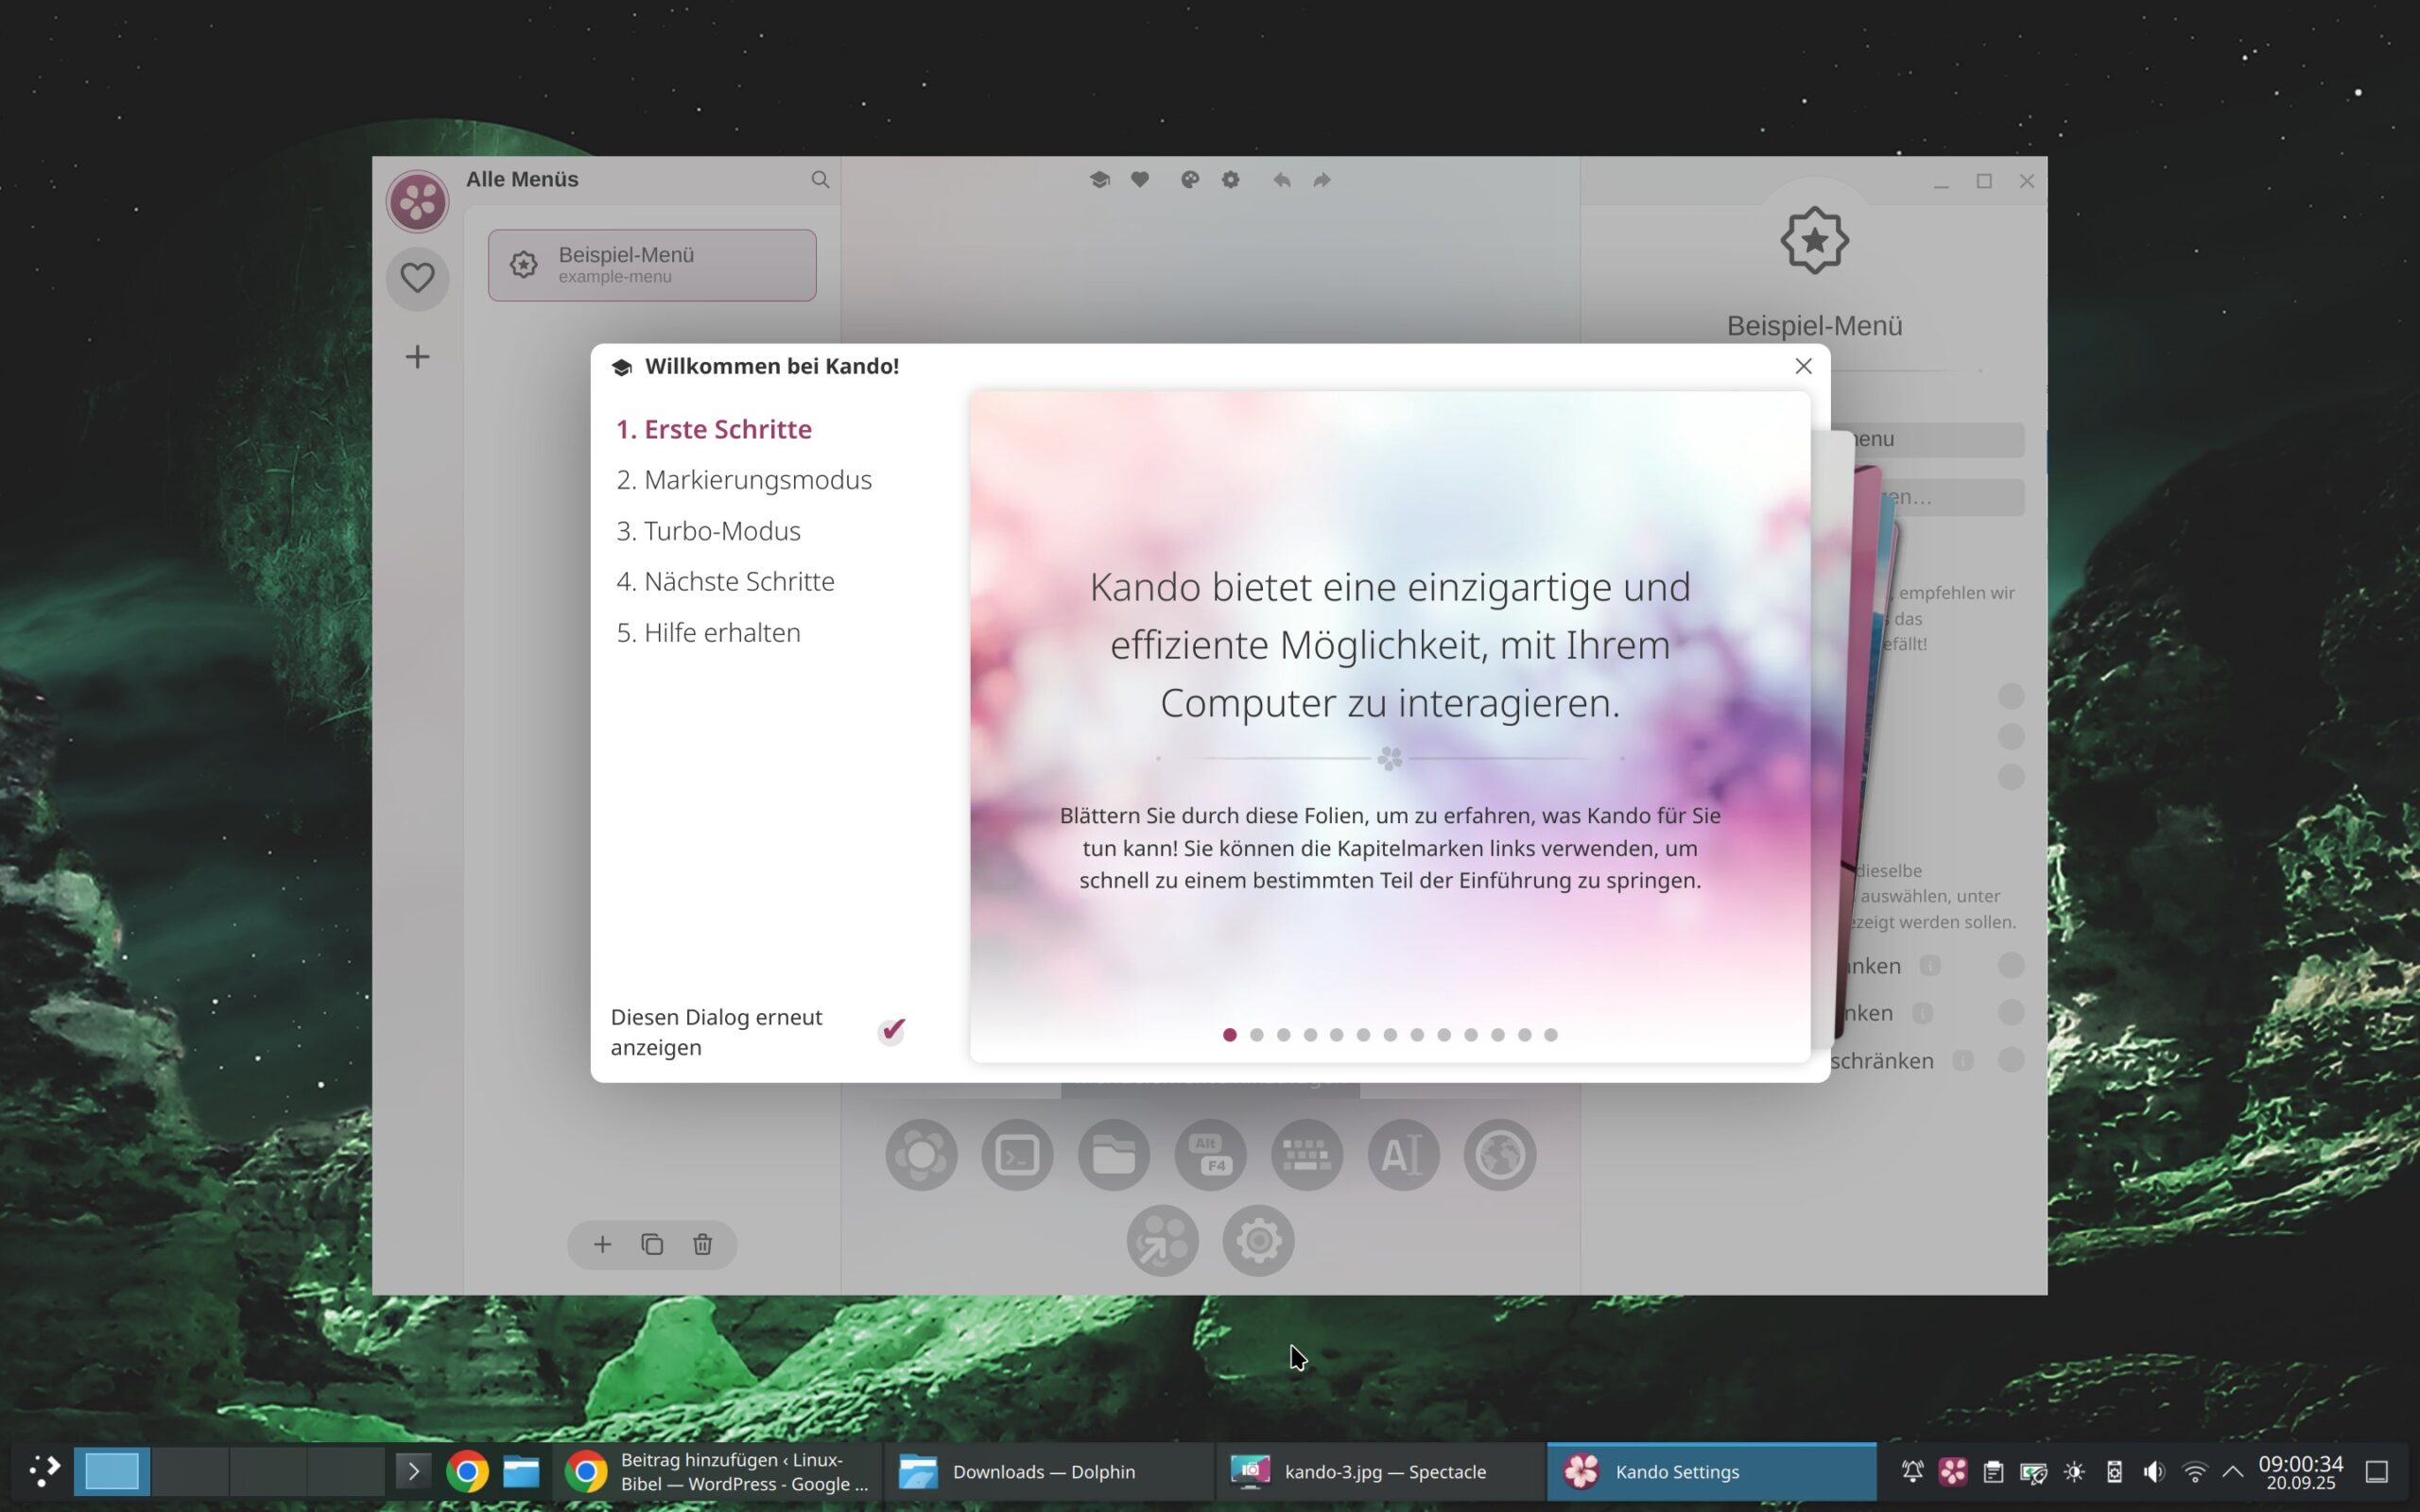Viewport: 2420px width, 1512px height.
Task: Switch to Beitrag hinzufügen Chrome window task
Action: click(717, 1471)
